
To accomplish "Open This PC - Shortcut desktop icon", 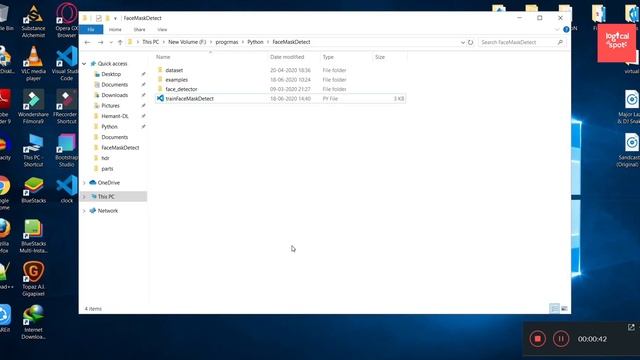I will 33,150.
